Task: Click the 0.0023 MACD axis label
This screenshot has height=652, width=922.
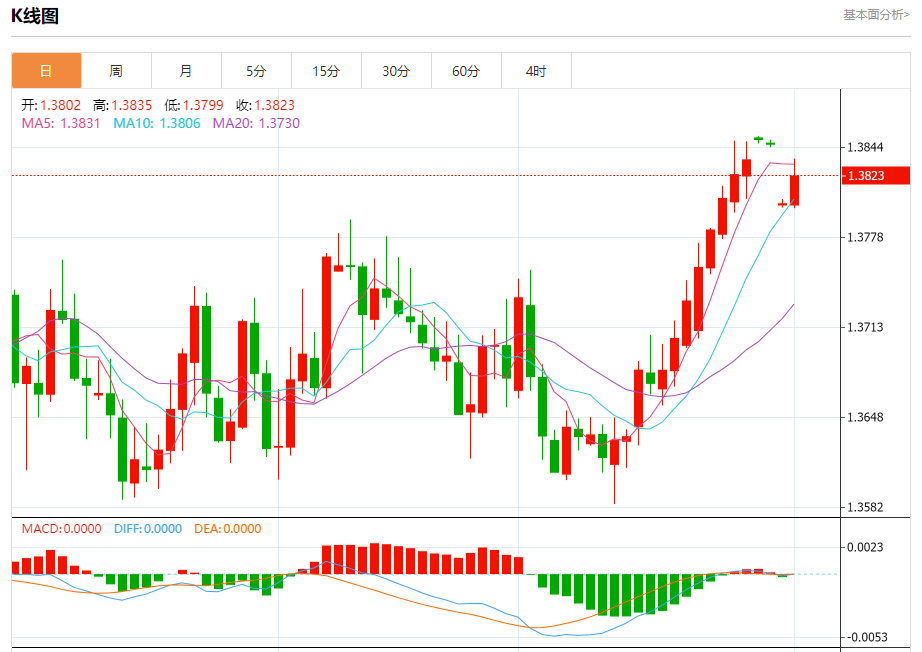Action: coord(865,547)
